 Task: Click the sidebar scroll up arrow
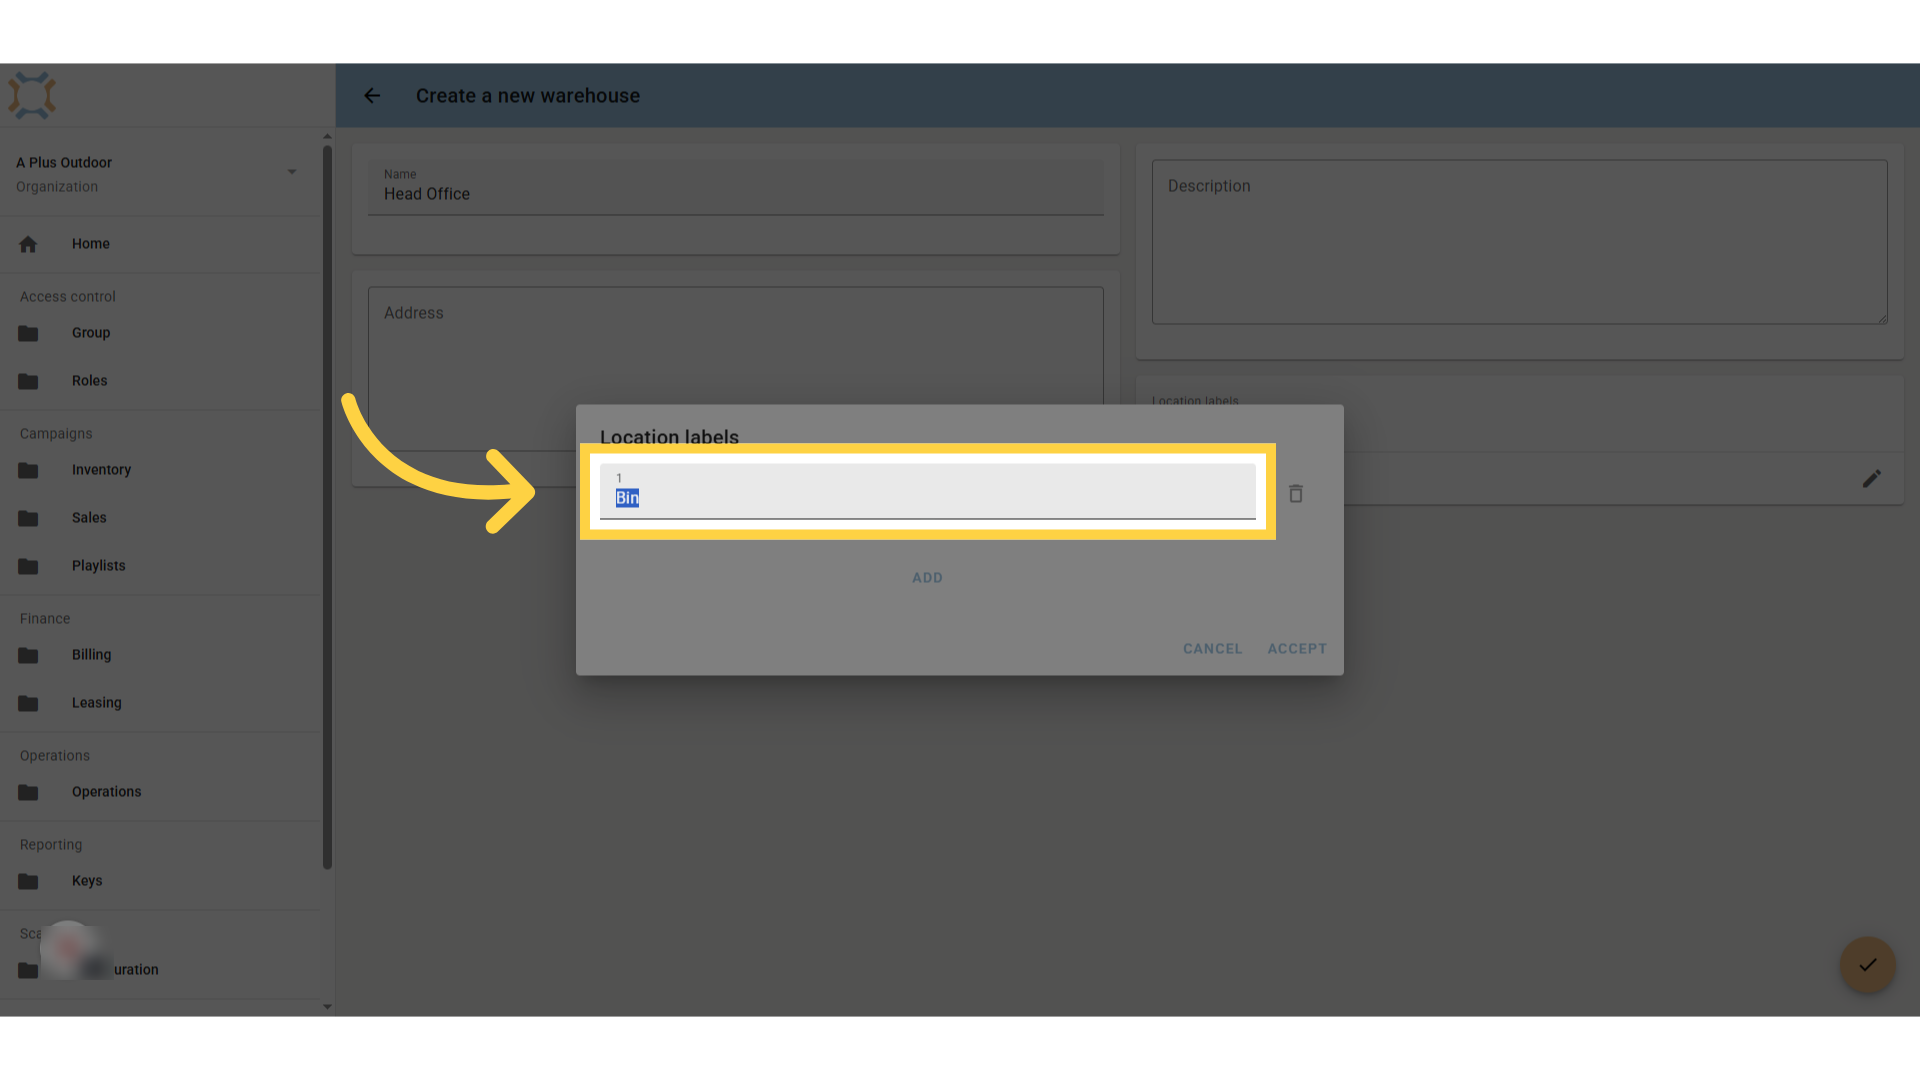click(327, 136)
